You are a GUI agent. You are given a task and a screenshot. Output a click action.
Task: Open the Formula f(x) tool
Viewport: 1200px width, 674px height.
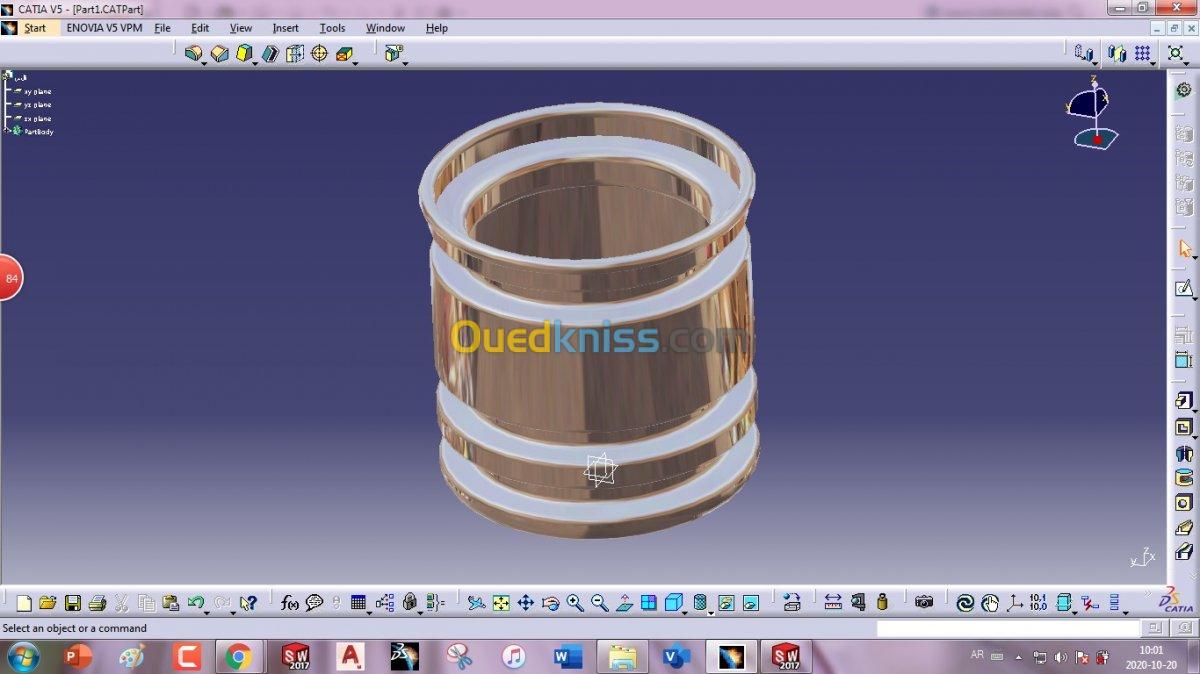point(290,603)
